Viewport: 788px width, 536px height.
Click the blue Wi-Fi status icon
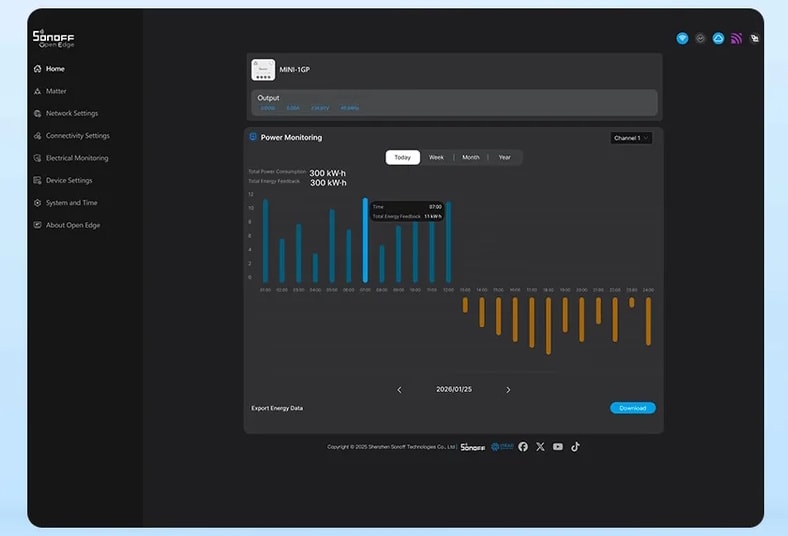coord(682,38)
